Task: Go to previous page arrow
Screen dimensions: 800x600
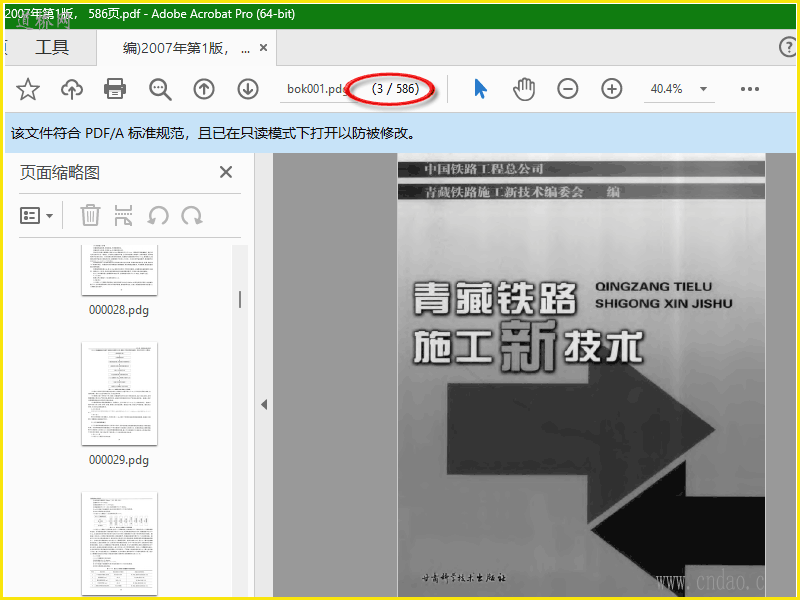Action: [204, 89]
